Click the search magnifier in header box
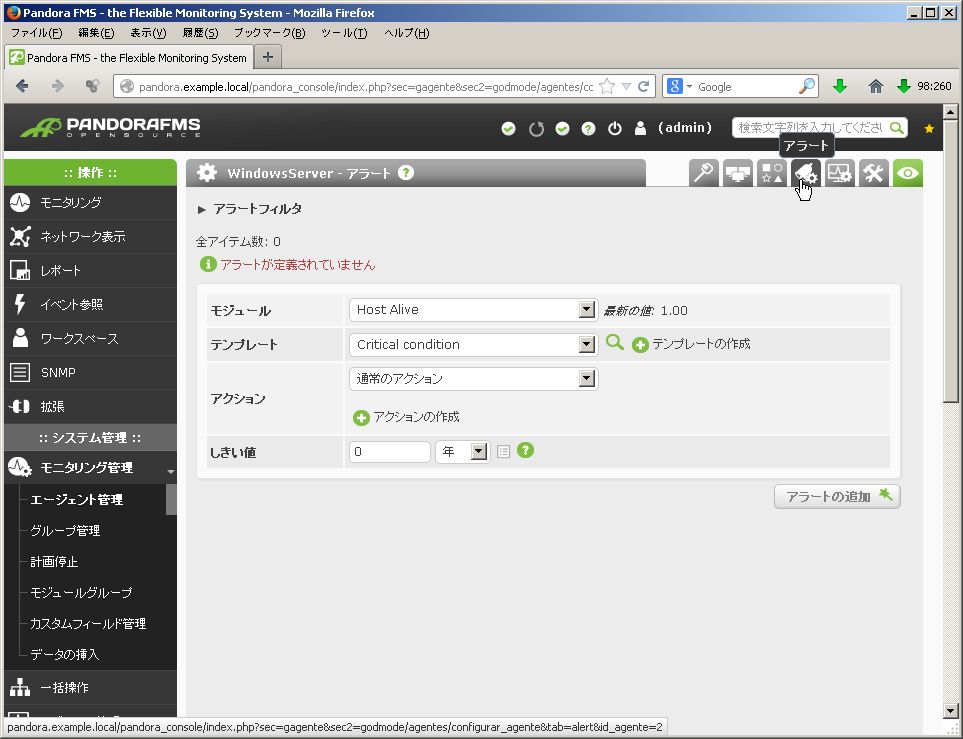 tap(897, 128)
